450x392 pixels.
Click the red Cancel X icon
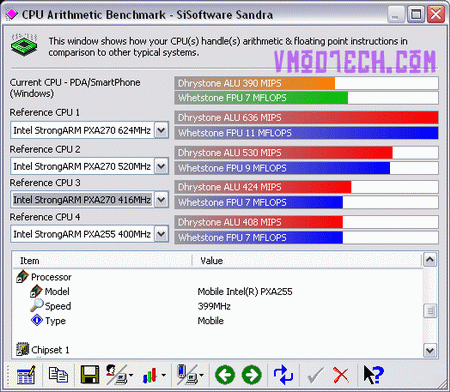341,375
